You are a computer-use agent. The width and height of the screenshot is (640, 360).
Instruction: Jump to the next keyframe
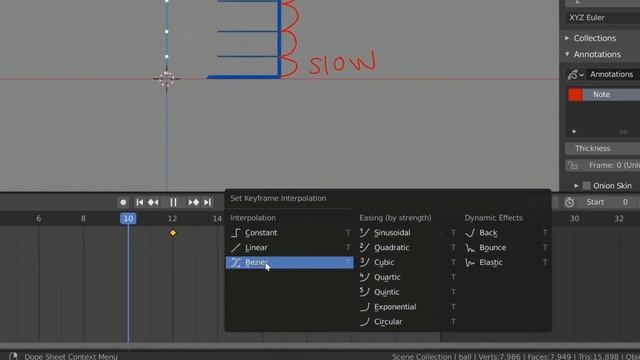point(193,202)
